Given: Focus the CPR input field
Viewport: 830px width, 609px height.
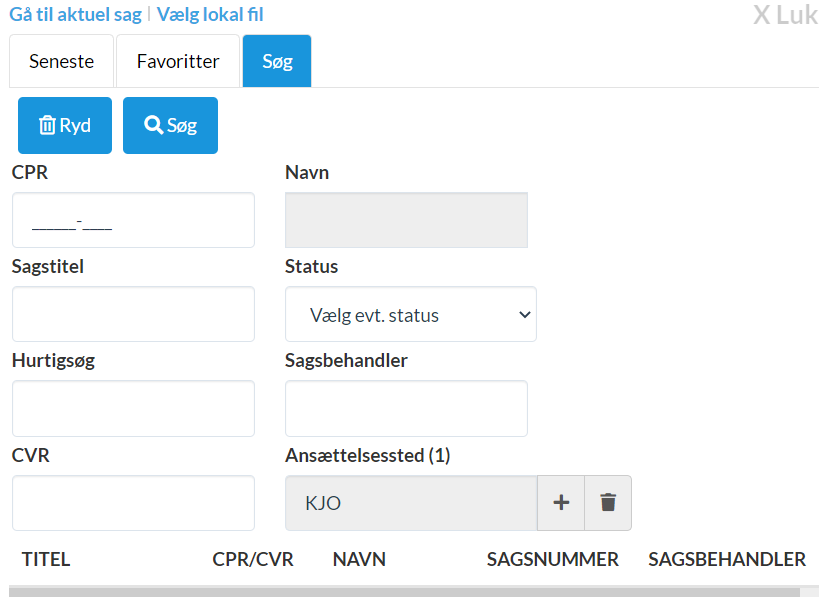Looking at the screenshot, I should pos(133,221).
